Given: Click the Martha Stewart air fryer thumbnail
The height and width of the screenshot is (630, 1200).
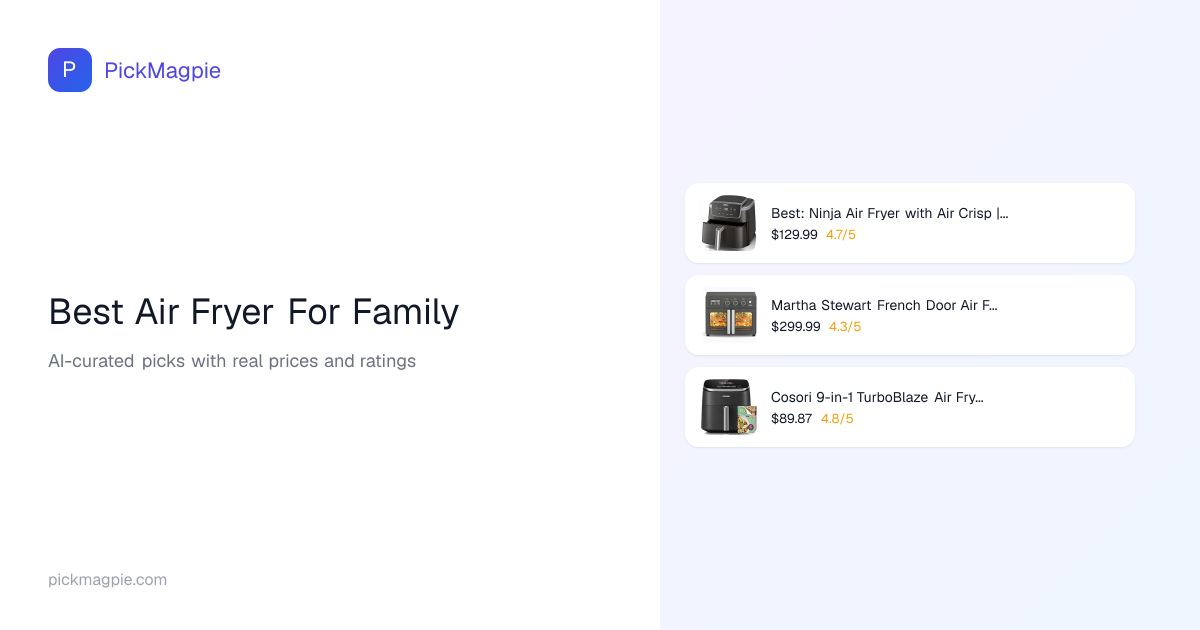Looking at the screenshot, I should click(x=728, y=315).
